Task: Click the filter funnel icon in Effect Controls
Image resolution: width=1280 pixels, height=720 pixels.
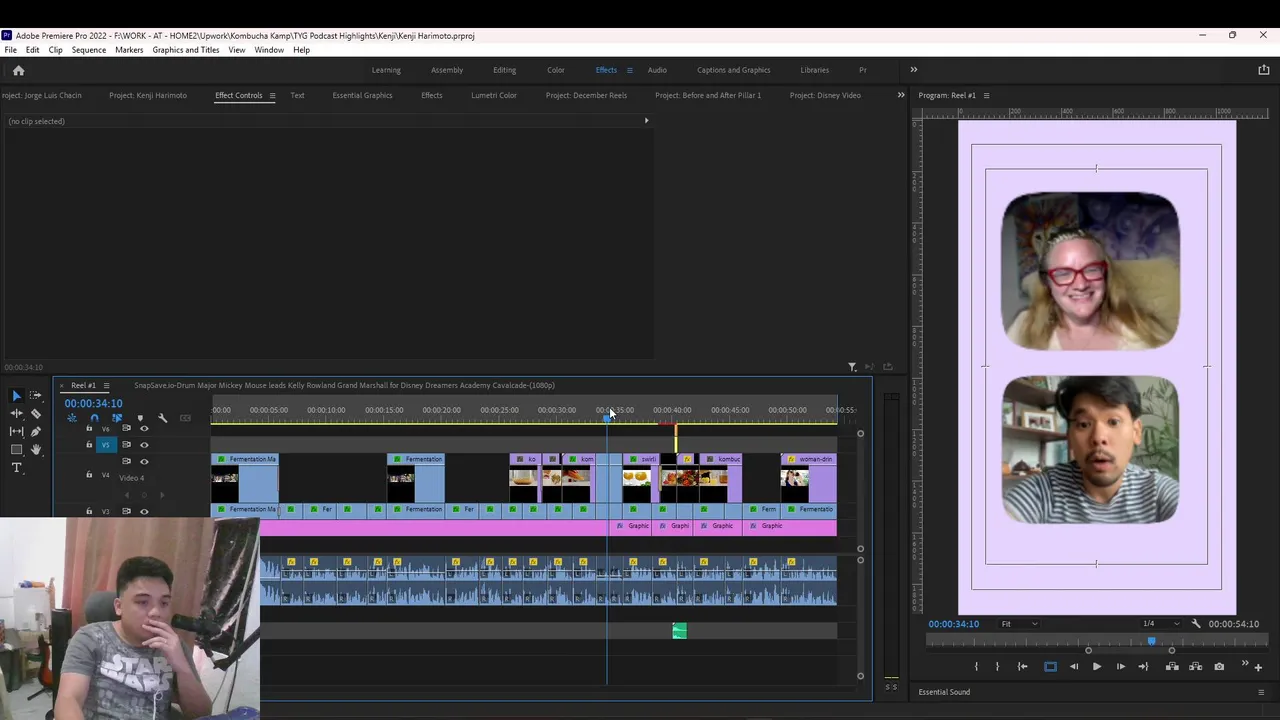Action: tap(852, 367)
